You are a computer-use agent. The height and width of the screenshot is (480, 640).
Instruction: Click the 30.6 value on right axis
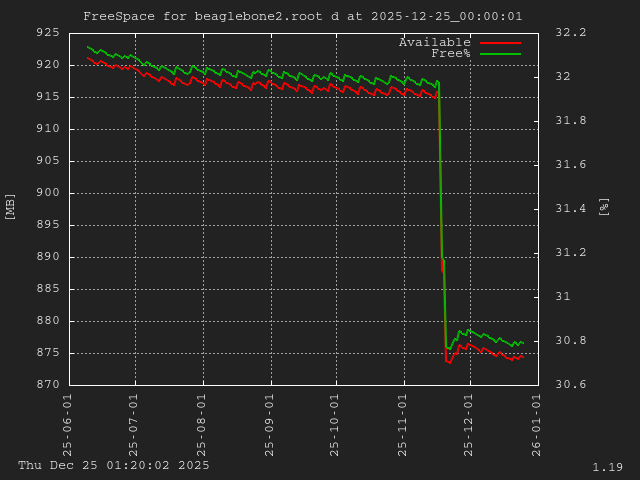570,385
